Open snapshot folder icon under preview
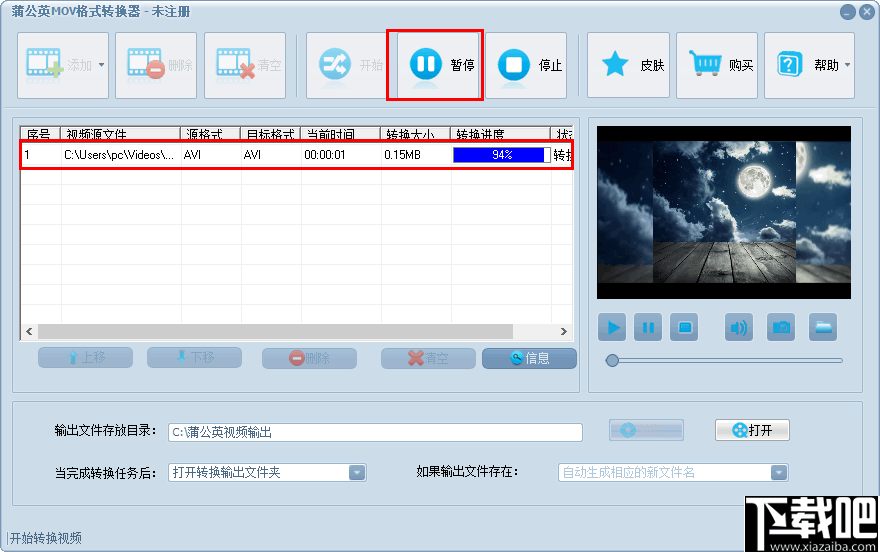Viewport: 880px width, 552px height. click(823, 327)
